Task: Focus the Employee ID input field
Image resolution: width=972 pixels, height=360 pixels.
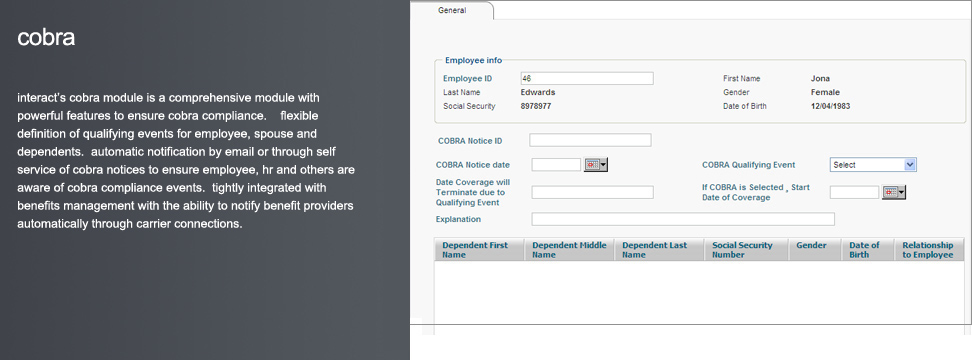Action: pos(586,79)
